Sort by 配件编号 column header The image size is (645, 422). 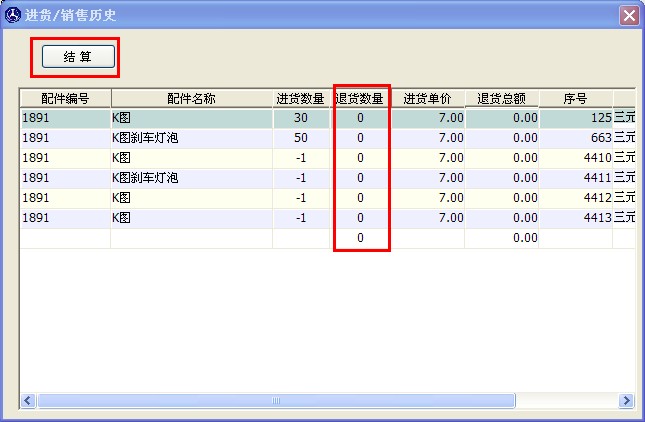pos(65,99)
